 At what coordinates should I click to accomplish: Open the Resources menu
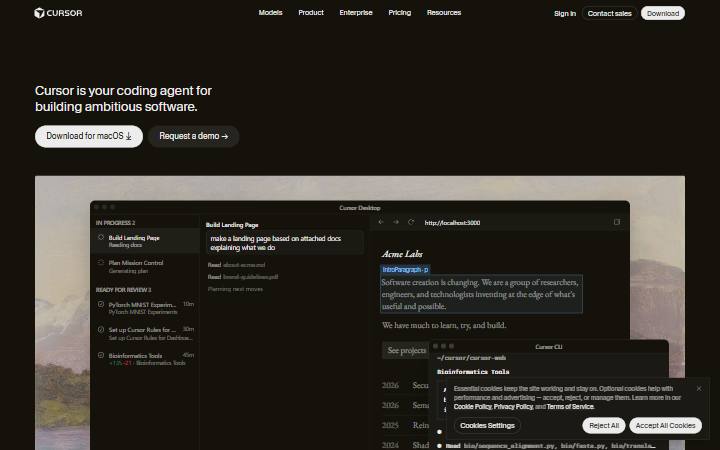coord(444,13)
